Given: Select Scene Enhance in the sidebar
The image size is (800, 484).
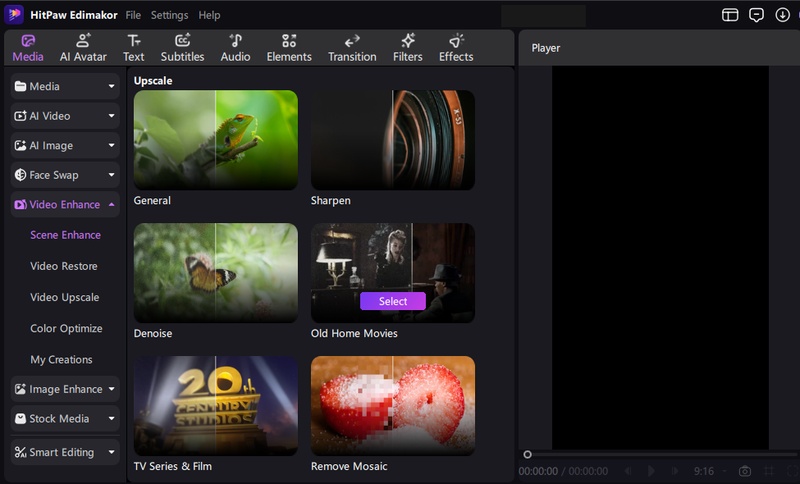Looking at the screenshot, I should point(65,235).
